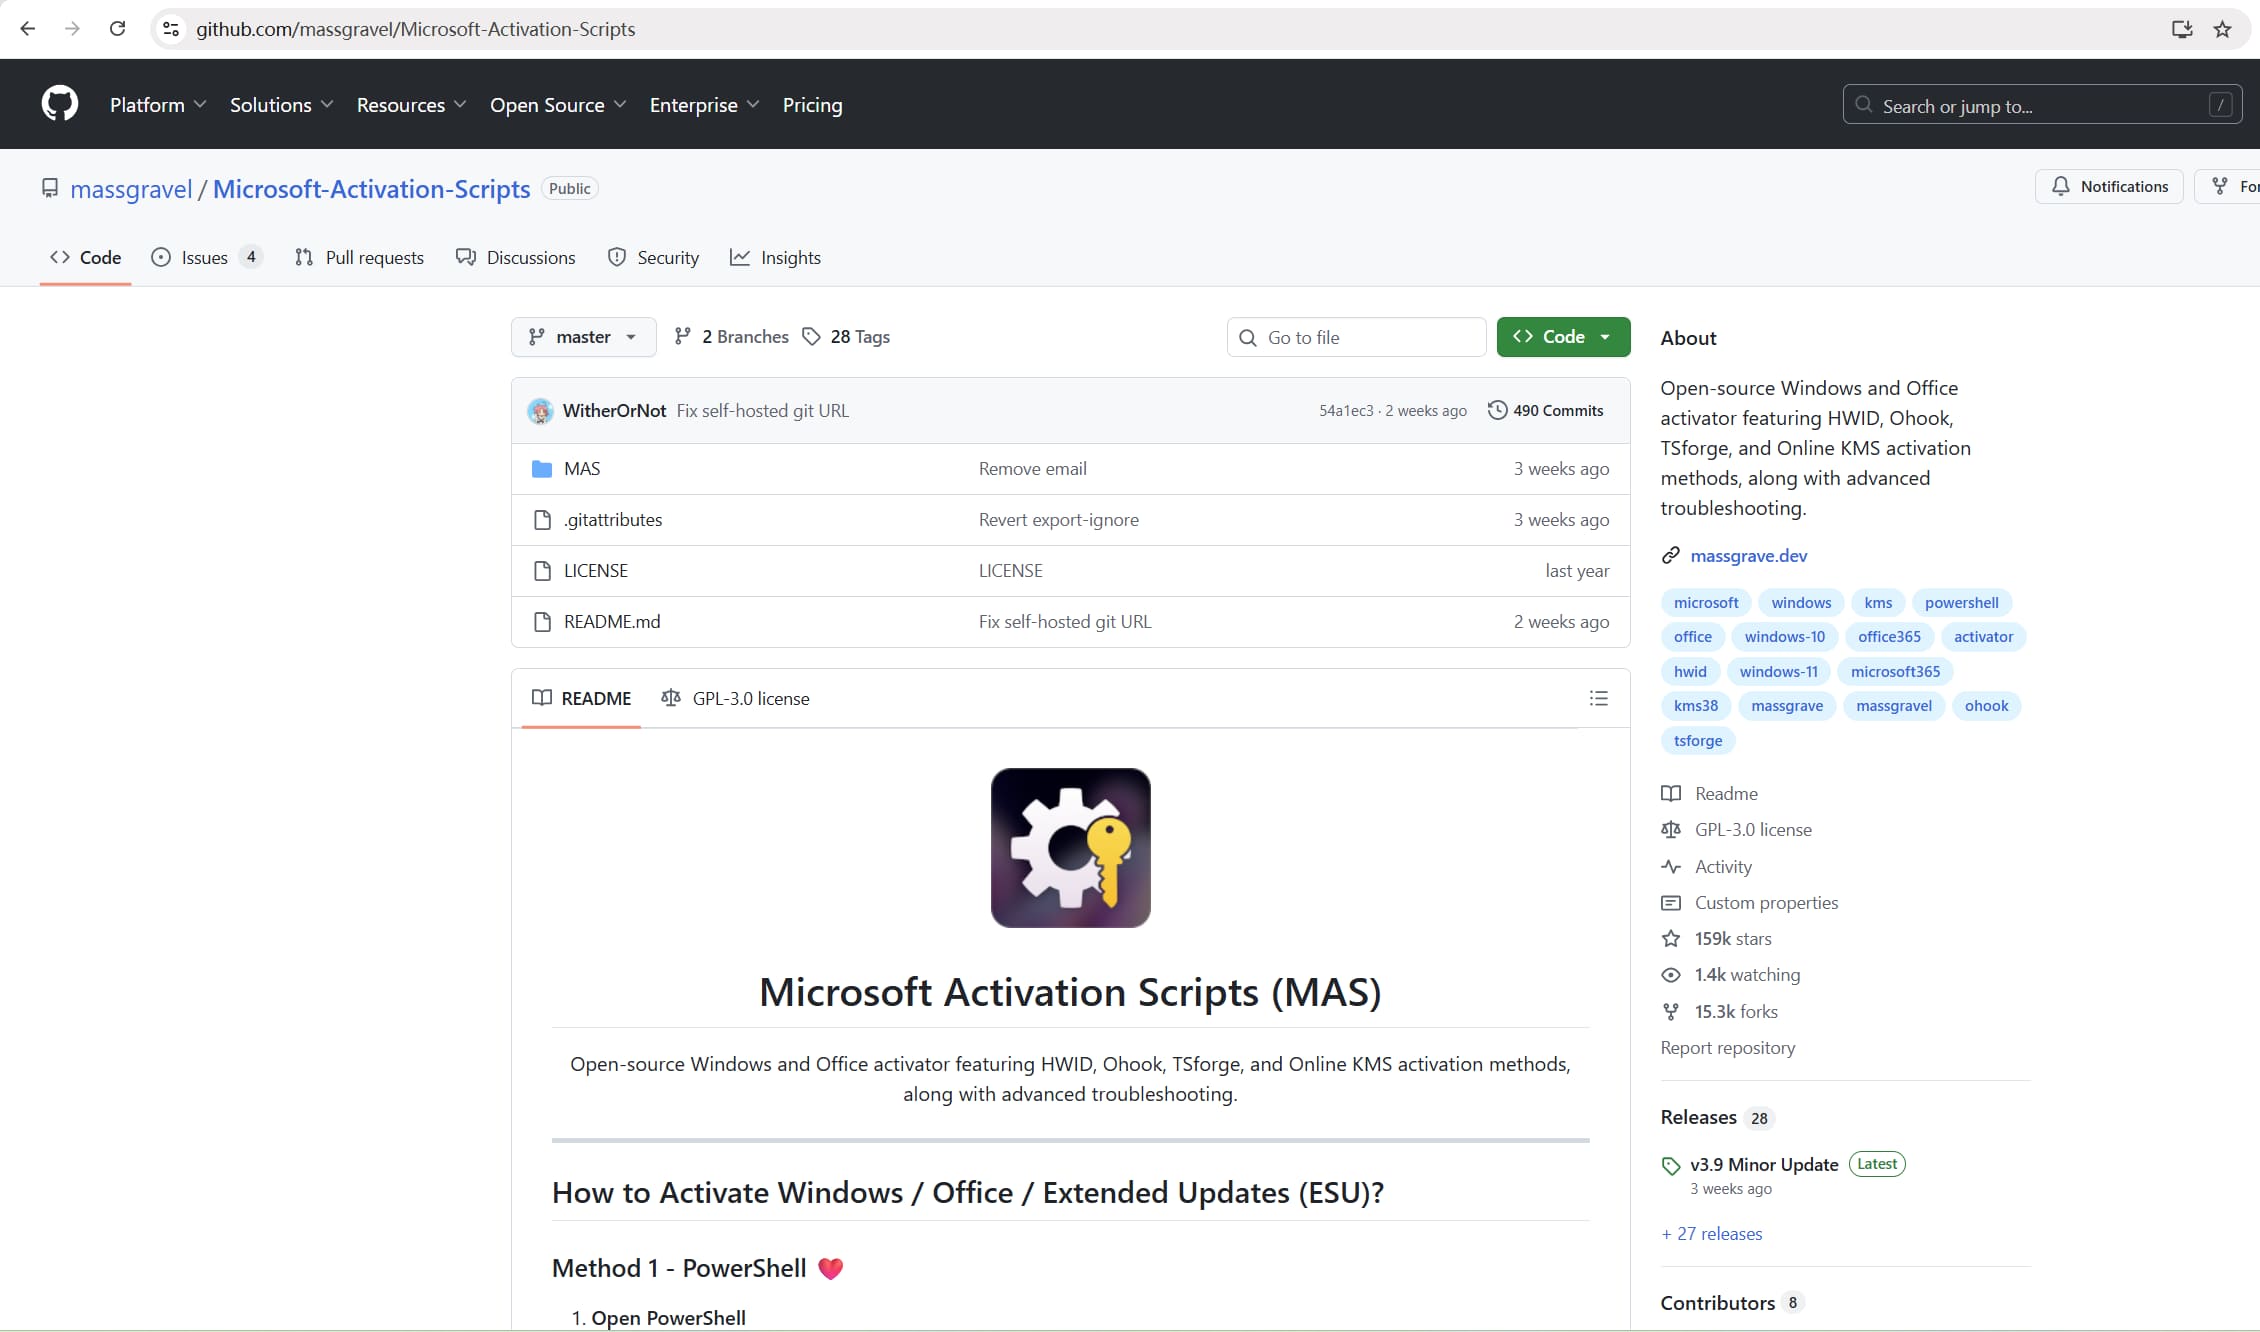The image size is (2260, 1332).
Task: Open the Resources menu dropdown
Action: point(411,104)
